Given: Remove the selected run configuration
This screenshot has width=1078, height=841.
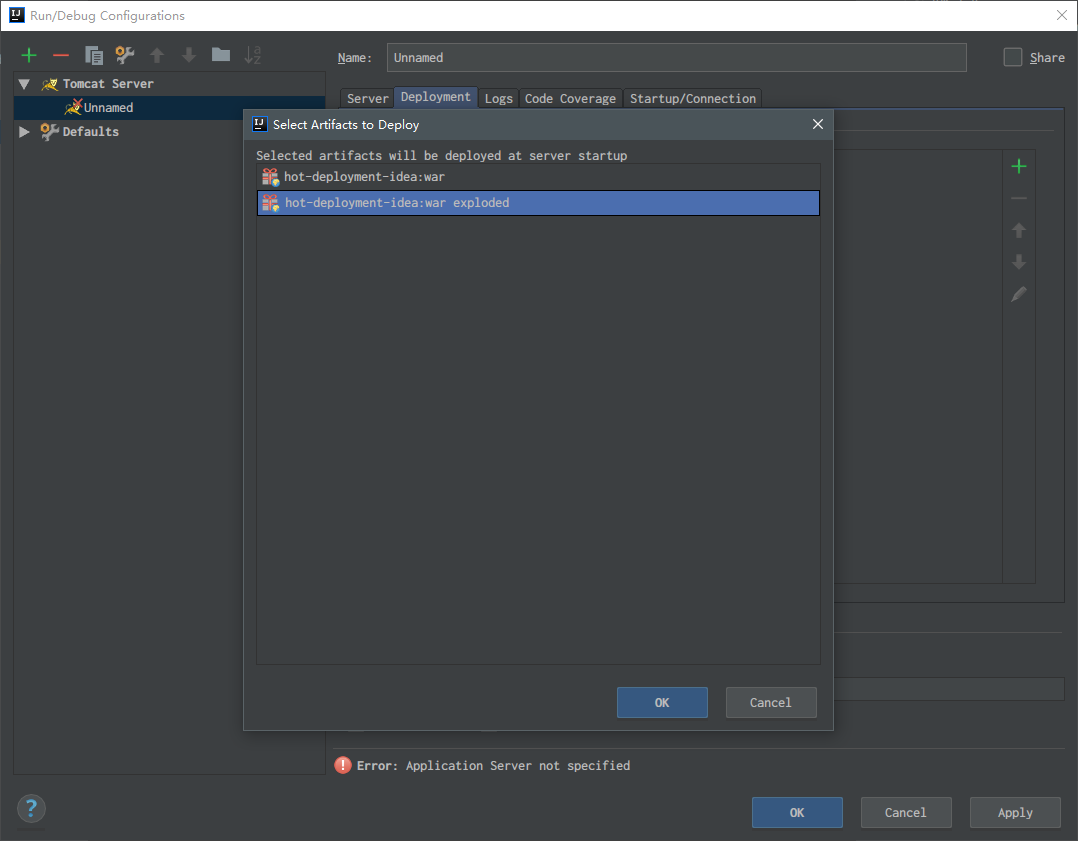Looking at the screenshot, I should [x=61, y=55].
